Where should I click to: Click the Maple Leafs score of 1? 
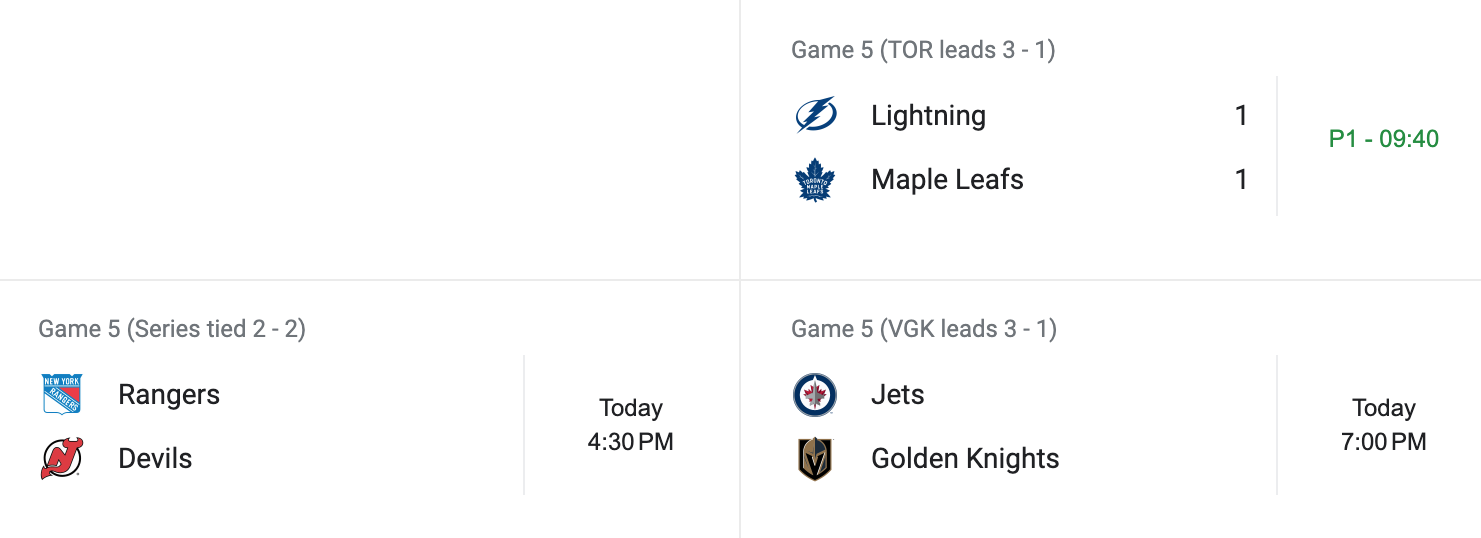coord(1241,180)
